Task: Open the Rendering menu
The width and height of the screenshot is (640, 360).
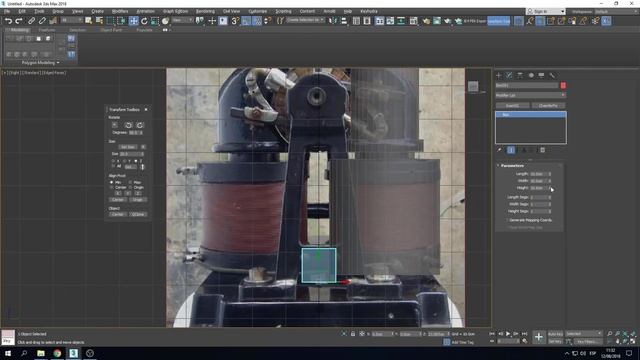Action: point(205,11)
